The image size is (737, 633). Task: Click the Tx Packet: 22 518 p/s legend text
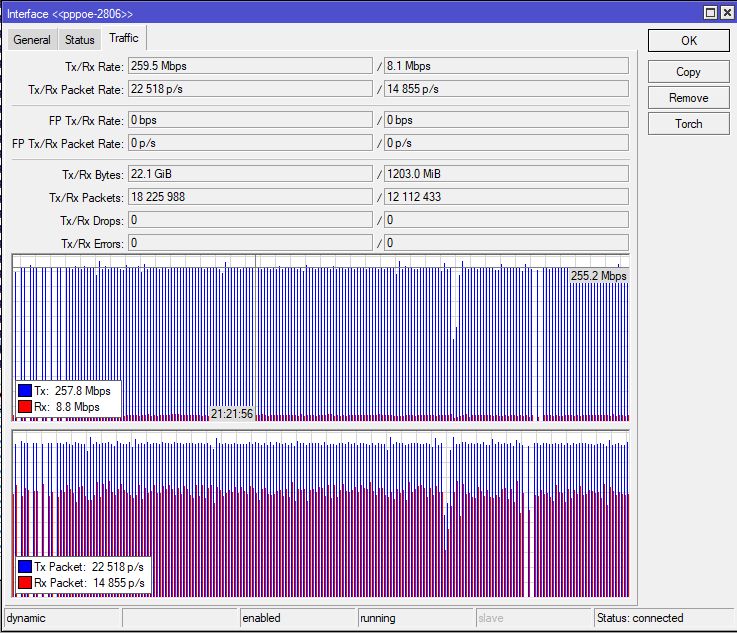tap(89, 567)
